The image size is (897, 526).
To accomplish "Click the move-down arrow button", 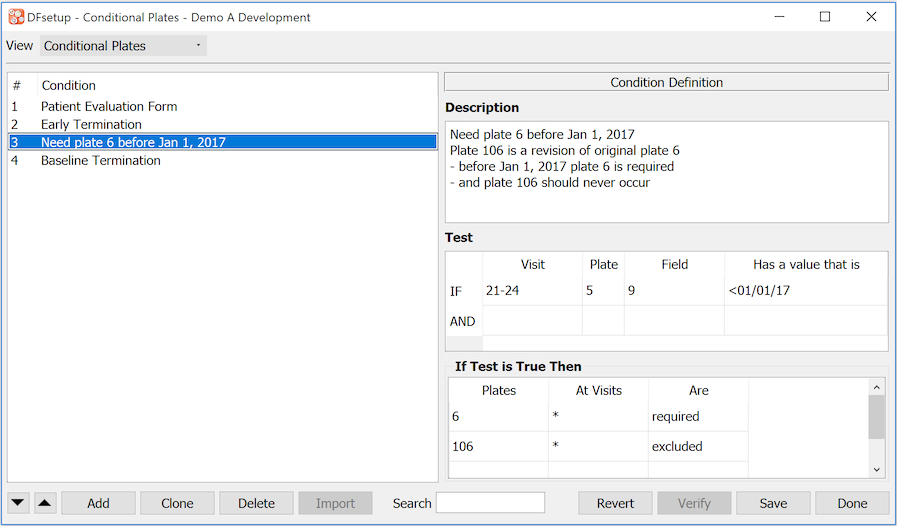I will [19, 503].
